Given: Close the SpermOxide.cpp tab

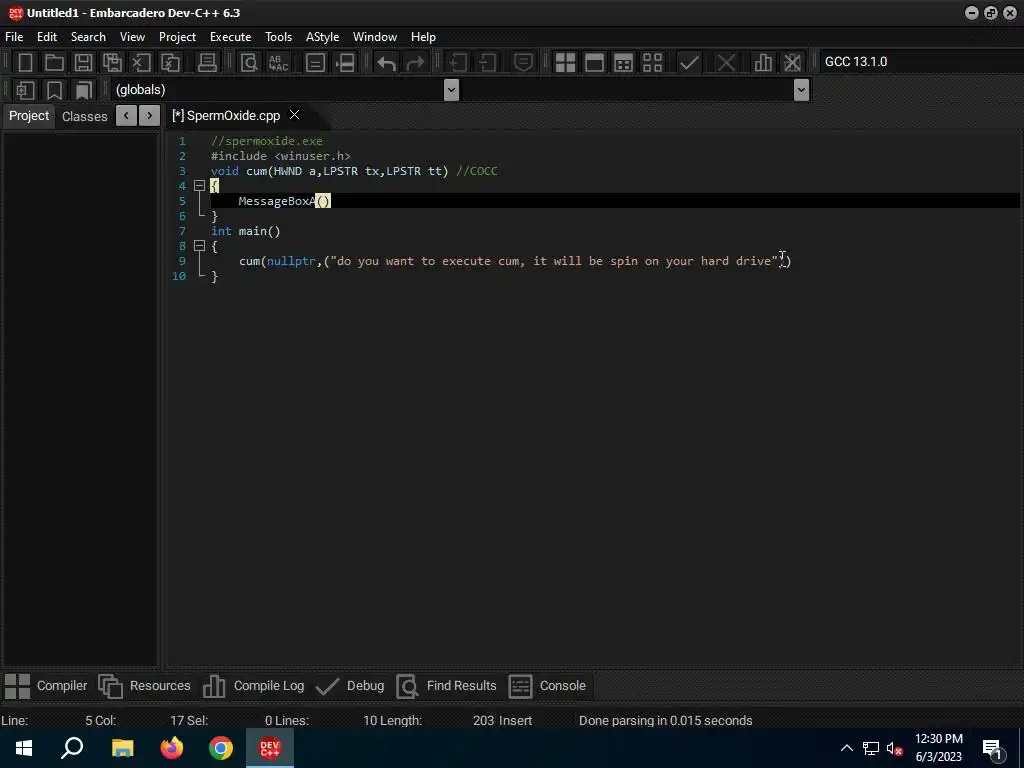Looking at the screenshot, I should click(295, 115).
